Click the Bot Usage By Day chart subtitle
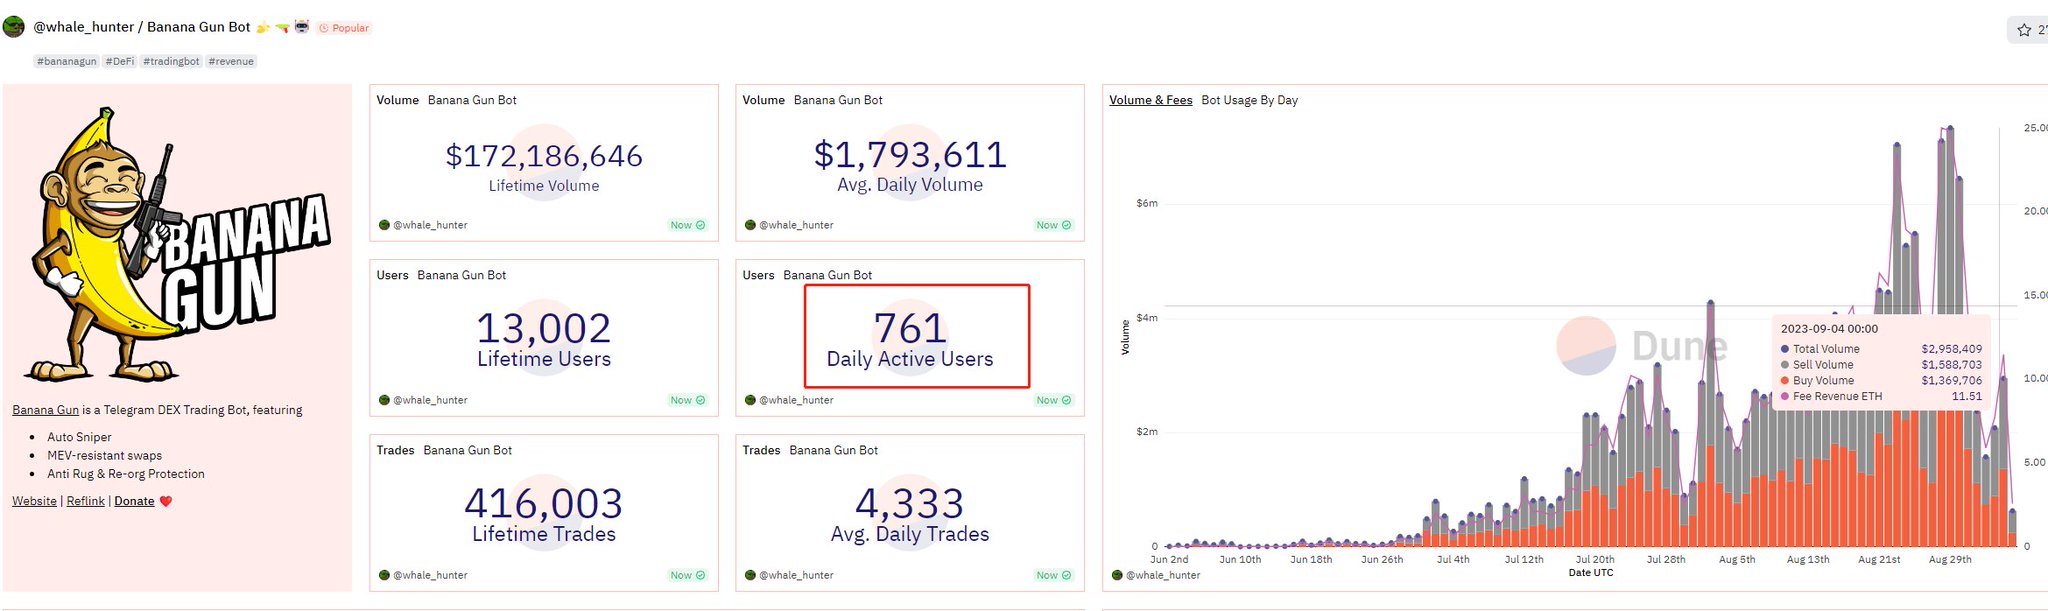This screenshot has width=2048, height=611. (1250, 100)
